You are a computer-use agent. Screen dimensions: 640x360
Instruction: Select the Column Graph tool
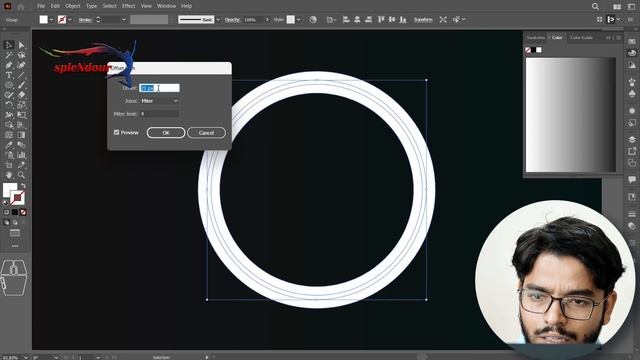(x=21, y=155)
